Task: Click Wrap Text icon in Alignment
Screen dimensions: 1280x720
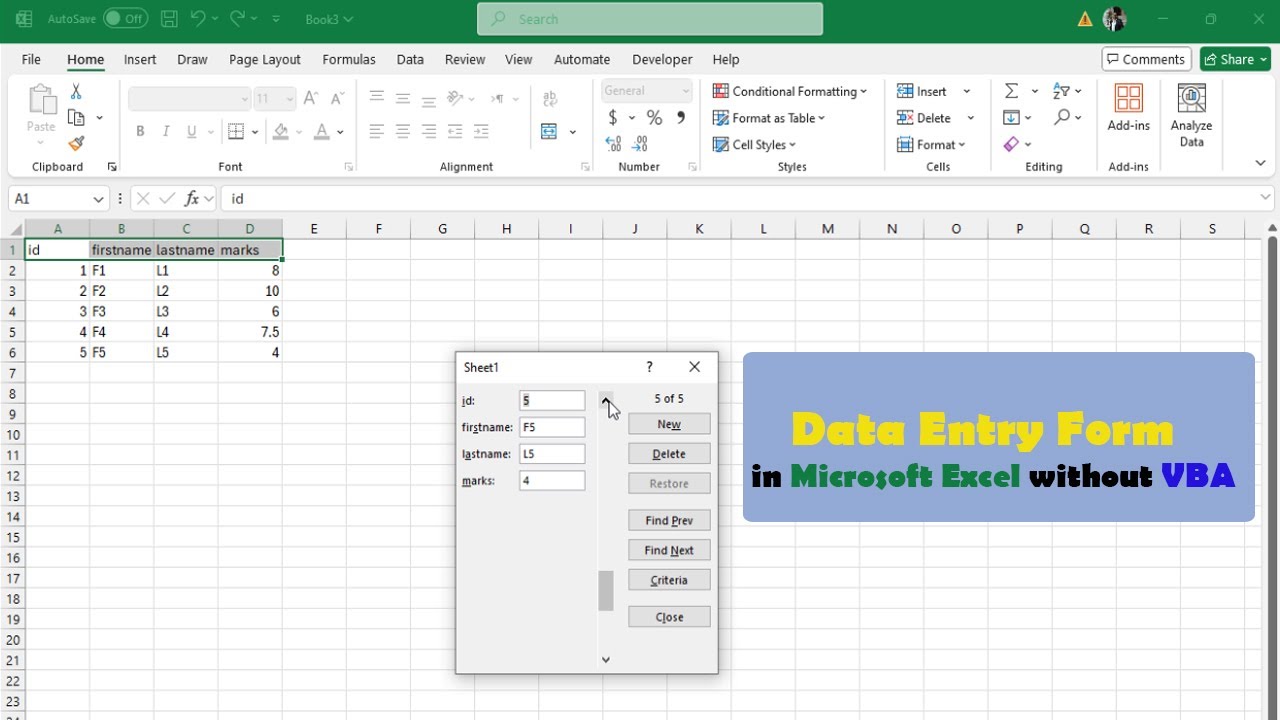Action: click(x=550, y=98)
